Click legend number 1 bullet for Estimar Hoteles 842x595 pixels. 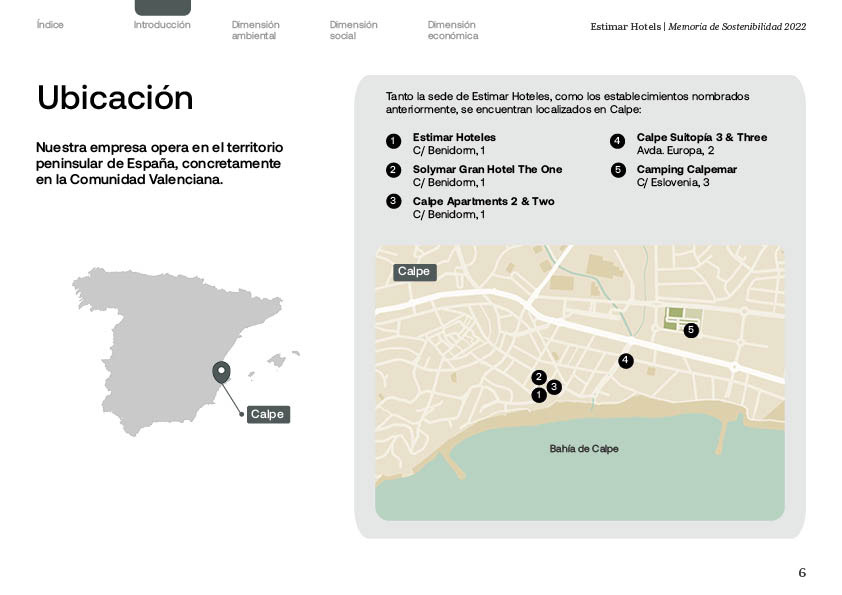point(393,141)
